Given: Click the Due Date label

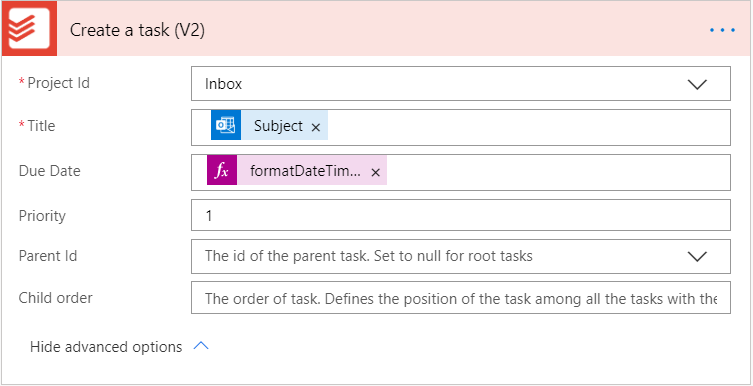Looking at the screenshot, I should (49, 171).
